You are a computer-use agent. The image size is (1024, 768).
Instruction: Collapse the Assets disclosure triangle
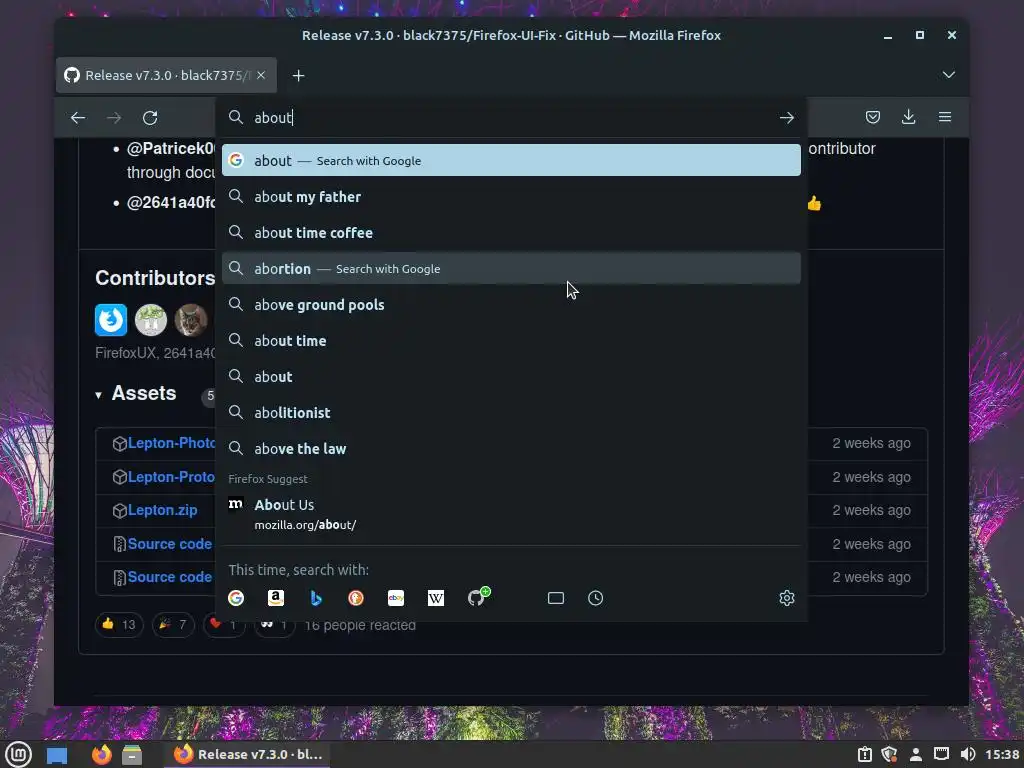tap(98, 395)
